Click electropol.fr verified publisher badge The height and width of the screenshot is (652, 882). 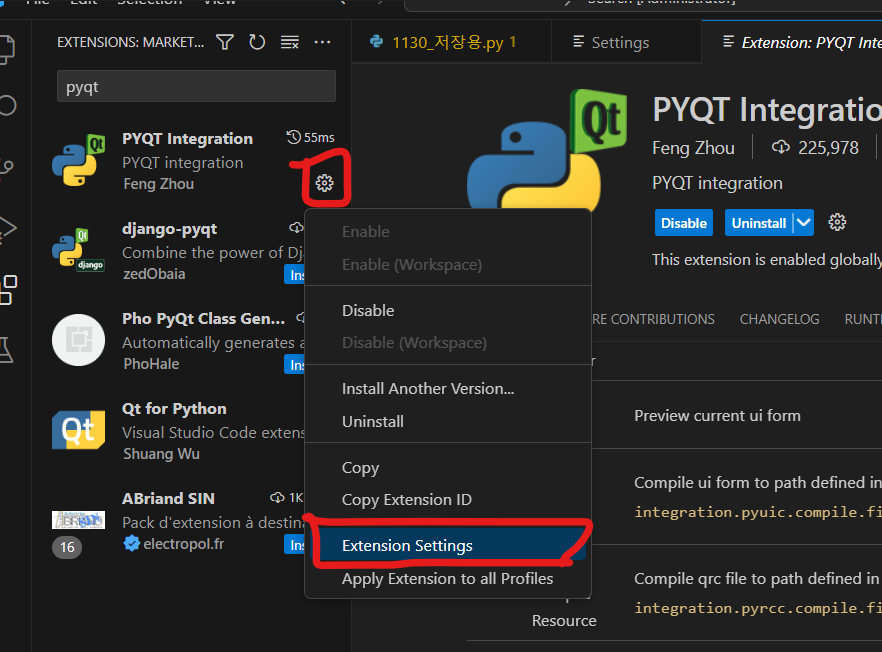(132, 543)
